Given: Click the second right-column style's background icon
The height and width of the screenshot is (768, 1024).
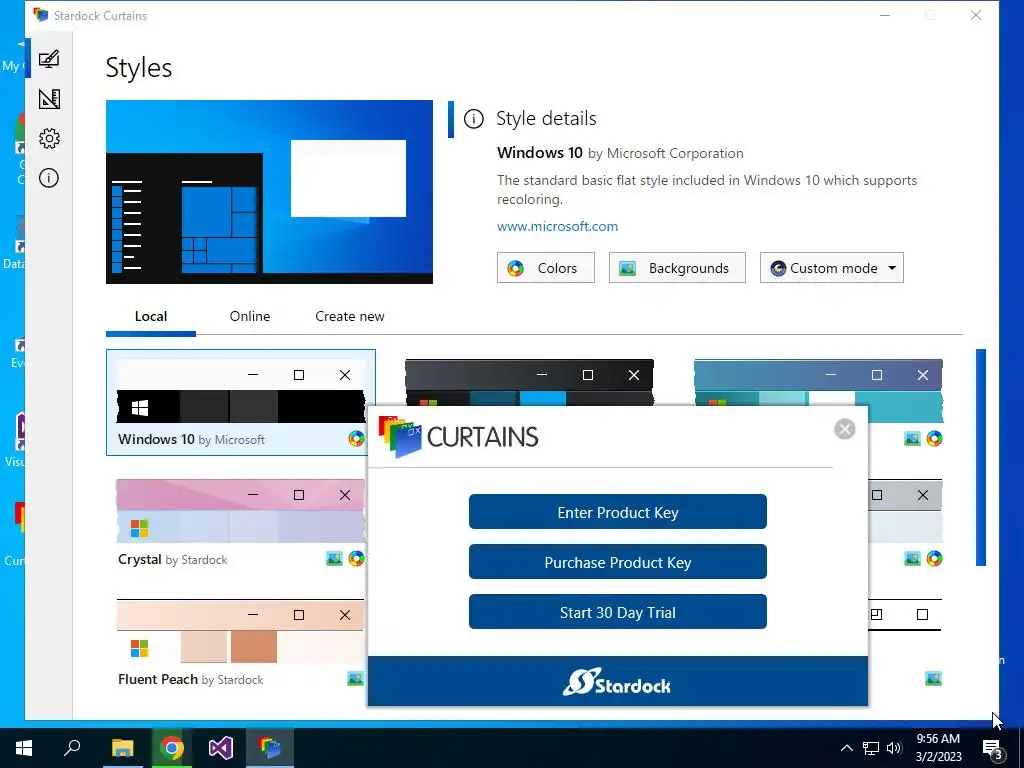Looking at the screenshot, I should (912, 558).
